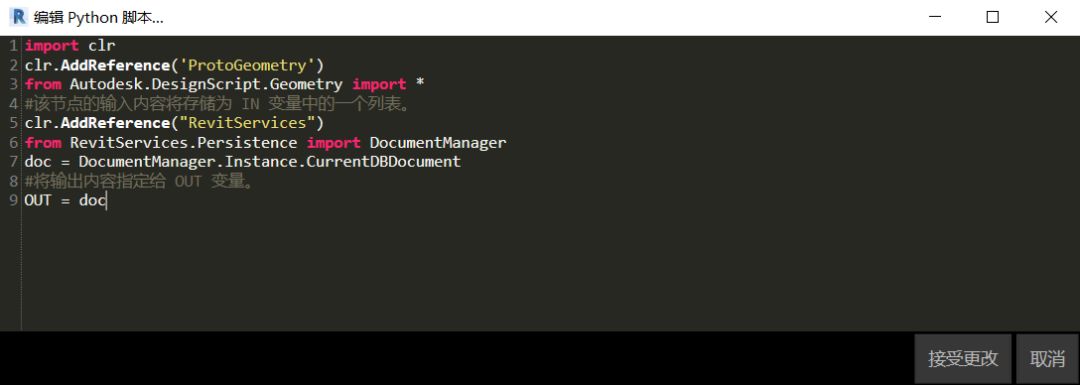Close the Python script editor window
Image resolution: width=1080 pixels, height=385 pixels.
1051,17
